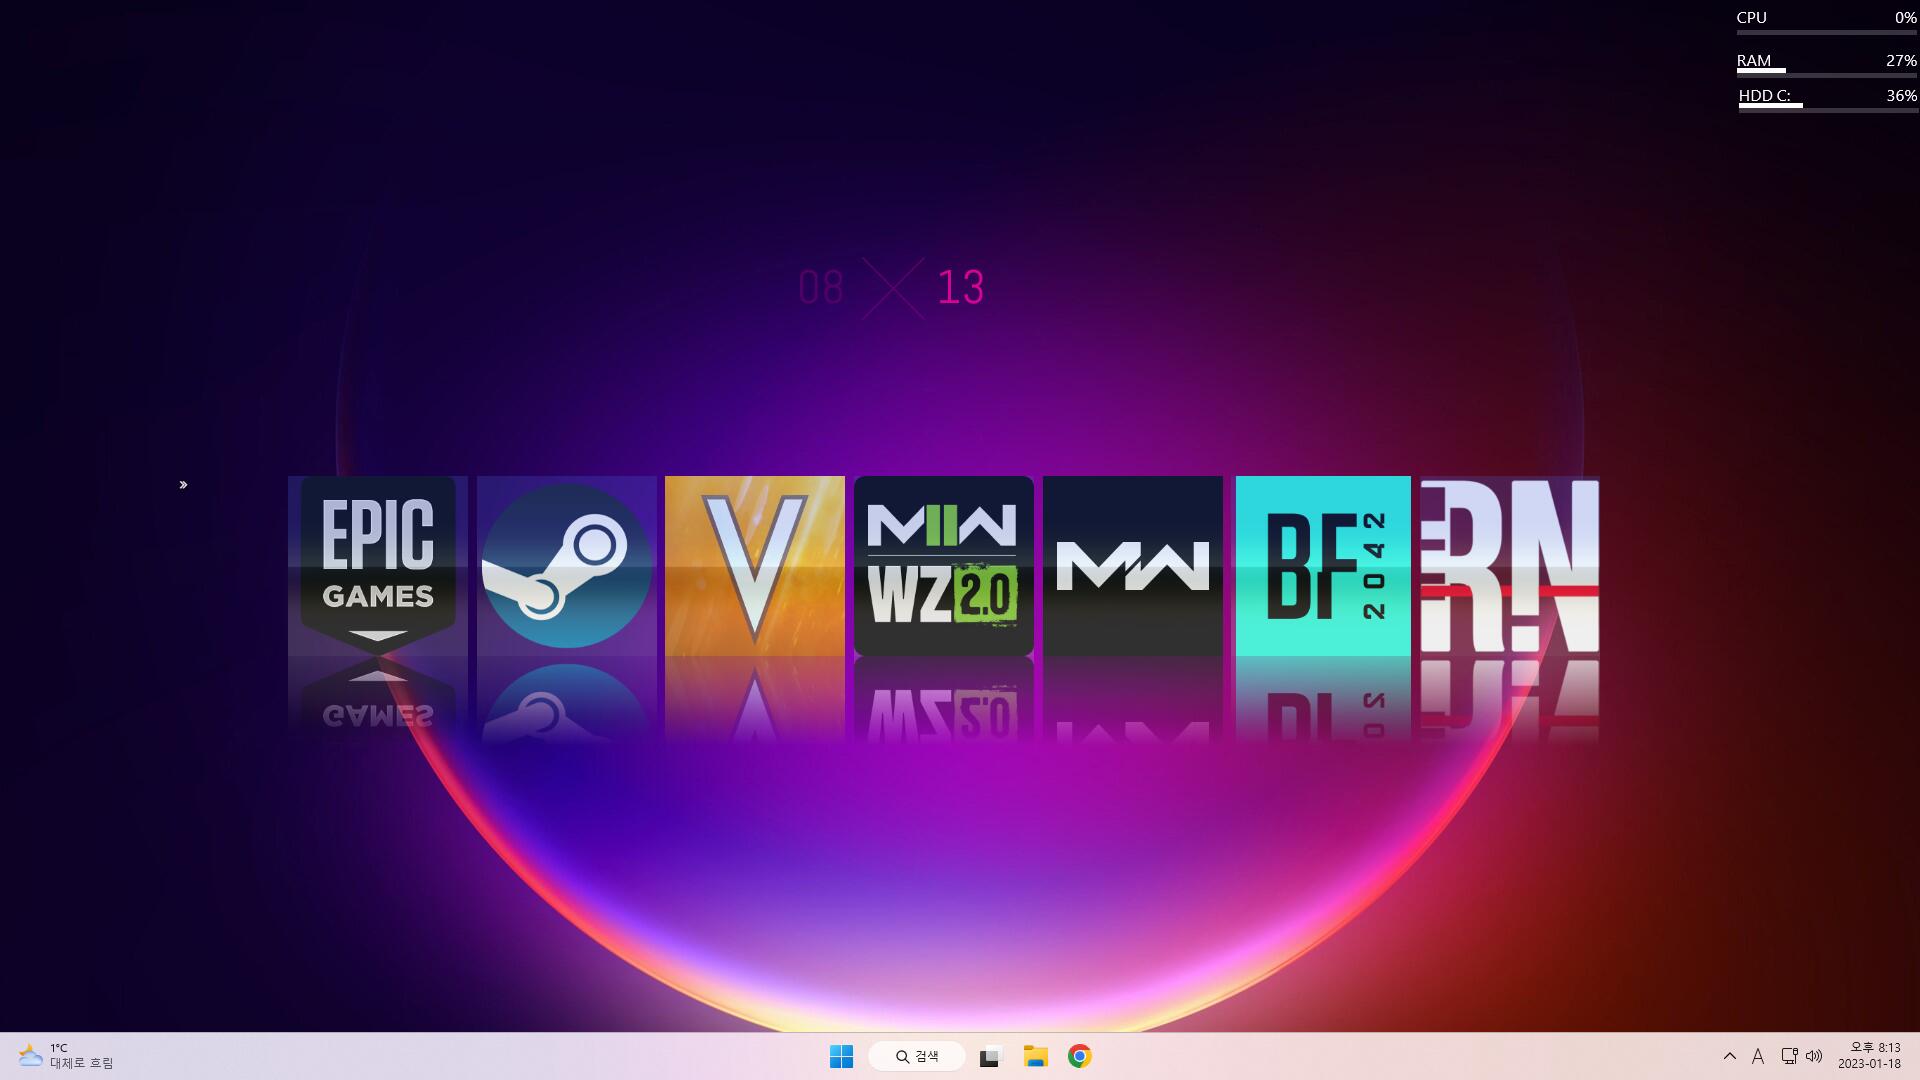Toggle the IME language indicator A
Screen dimensions: 1920x1080
click(x=1757, y=1056)
